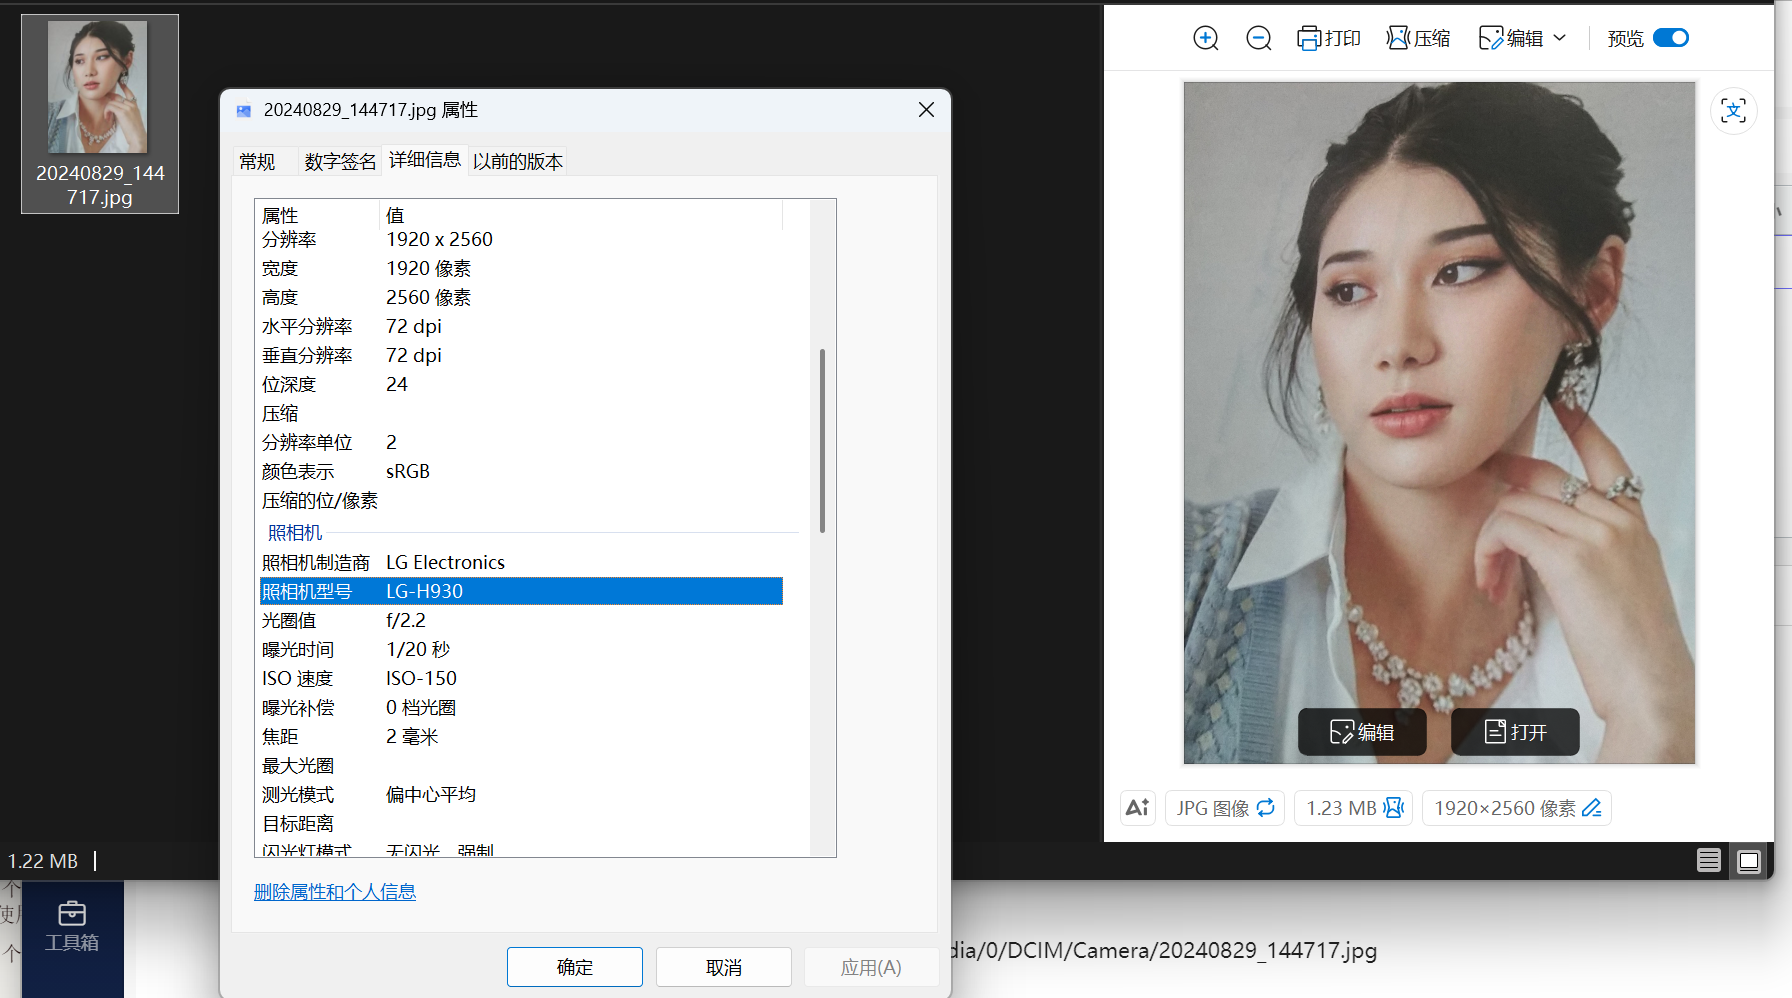Select the empty 压缩 property row

[x=520, y=414]
